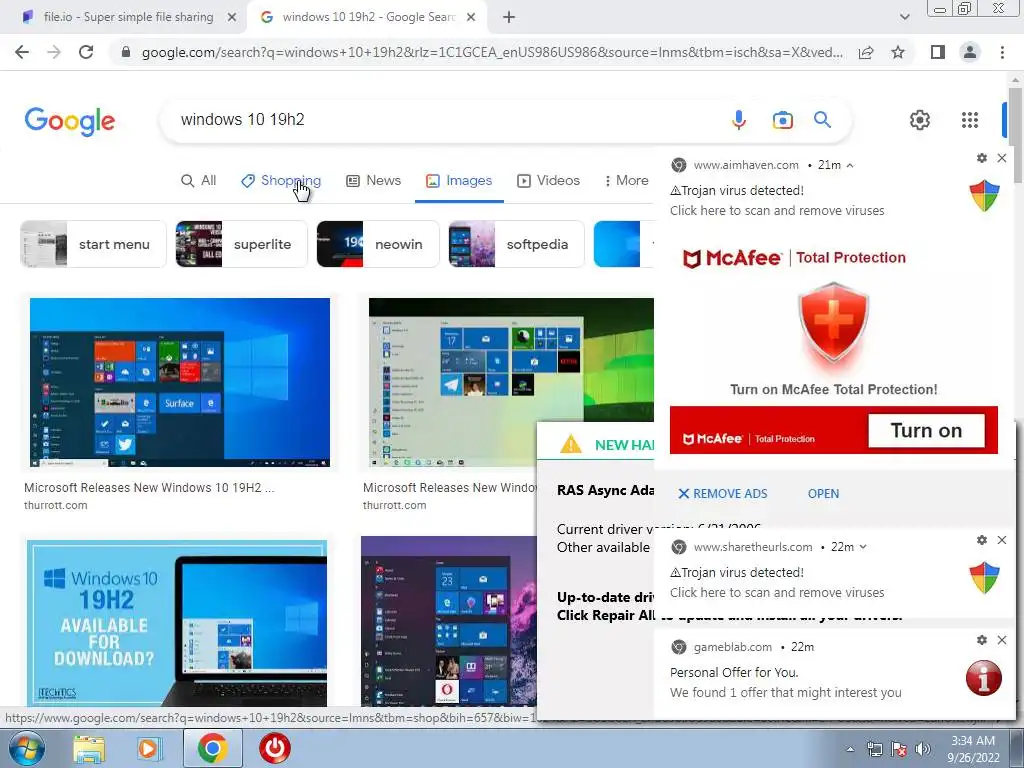Screen dimensions: 1024x768
Task: Open the Google apps grid
Action: click(x=970, y=120)
